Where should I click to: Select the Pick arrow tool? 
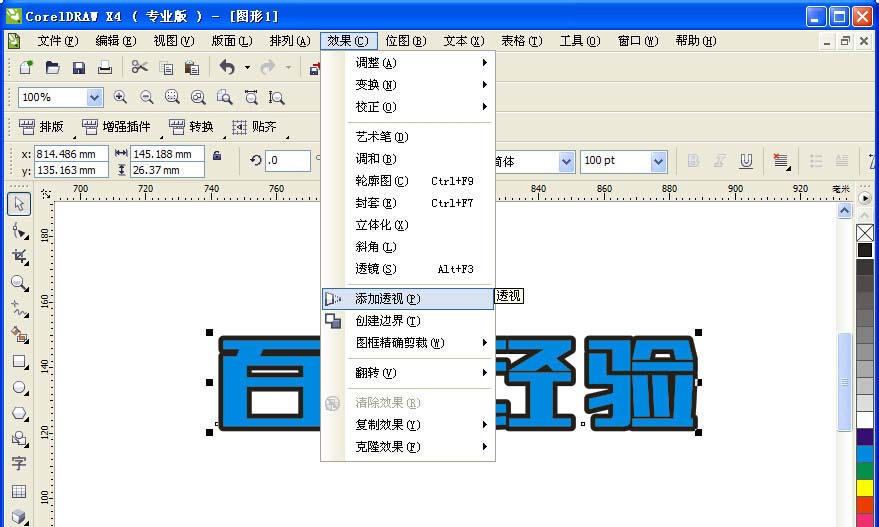tap(19, 205)
